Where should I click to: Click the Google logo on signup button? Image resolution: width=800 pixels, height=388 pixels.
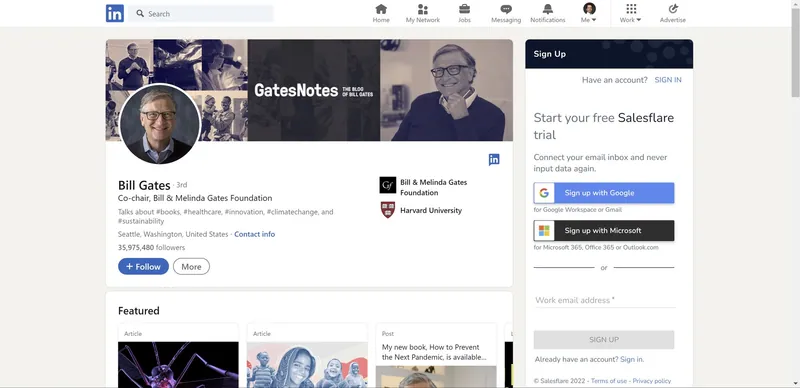click(x=544, y=193)
